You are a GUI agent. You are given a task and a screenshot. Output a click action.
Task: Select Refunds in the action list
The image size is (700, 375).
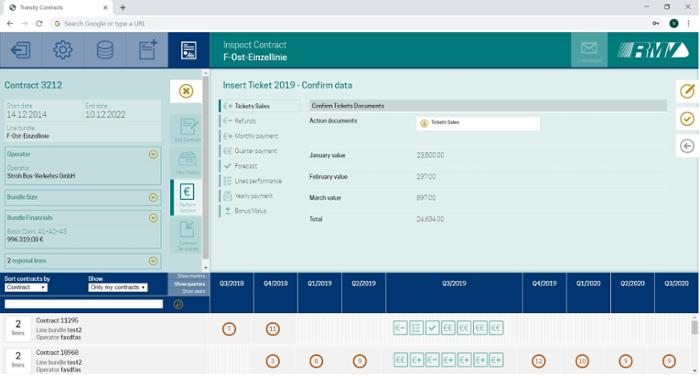[x=245, y=121]
